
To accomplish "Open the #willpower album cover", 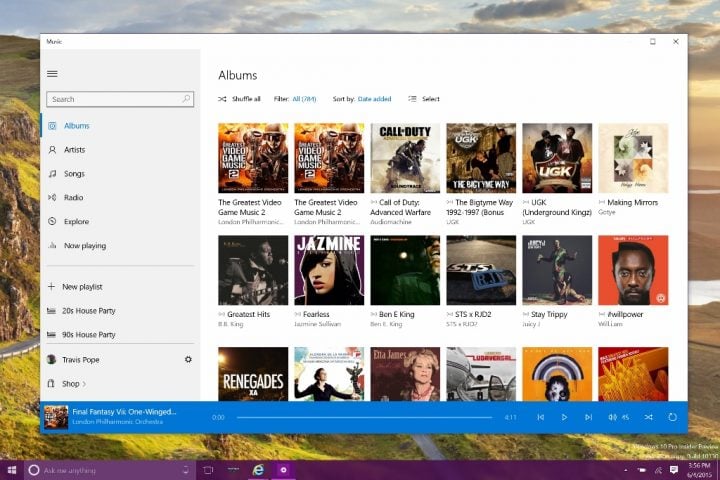I will tap(633, 270).
